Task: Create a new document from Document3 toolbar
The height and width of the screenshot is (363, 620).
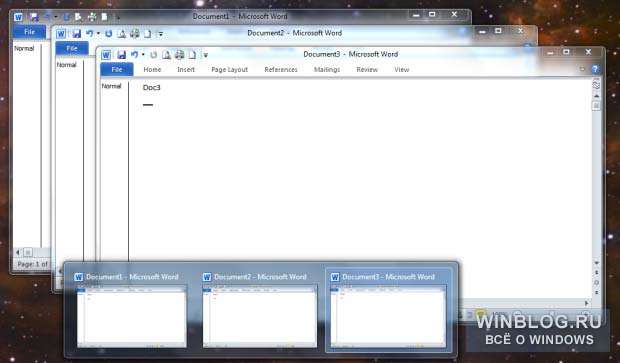Action: tap(192, 55)
